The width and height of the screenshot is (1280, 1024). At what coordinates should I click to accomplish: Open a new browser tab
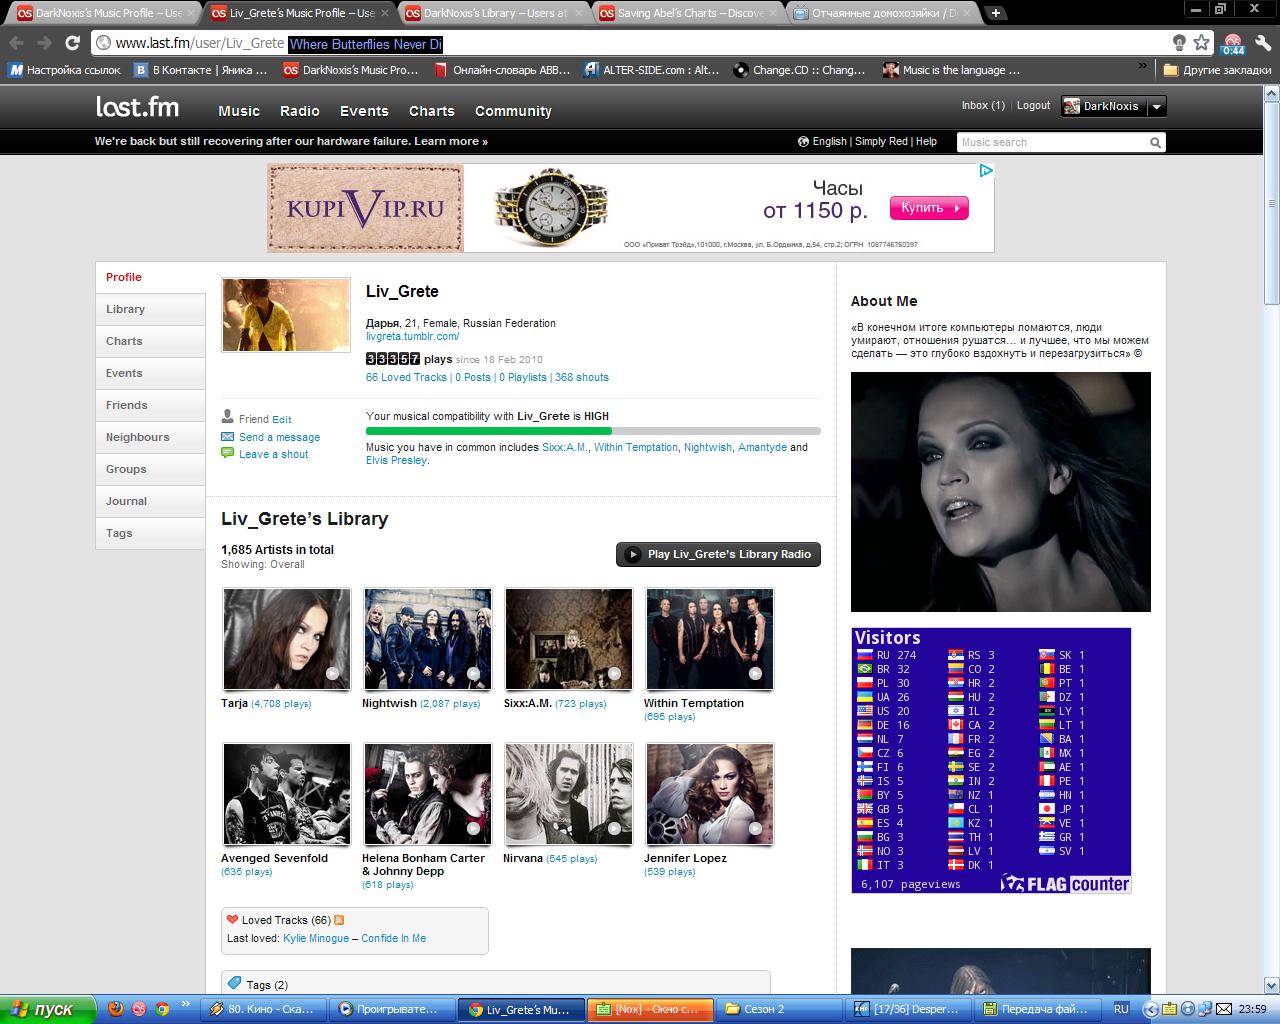996,13
